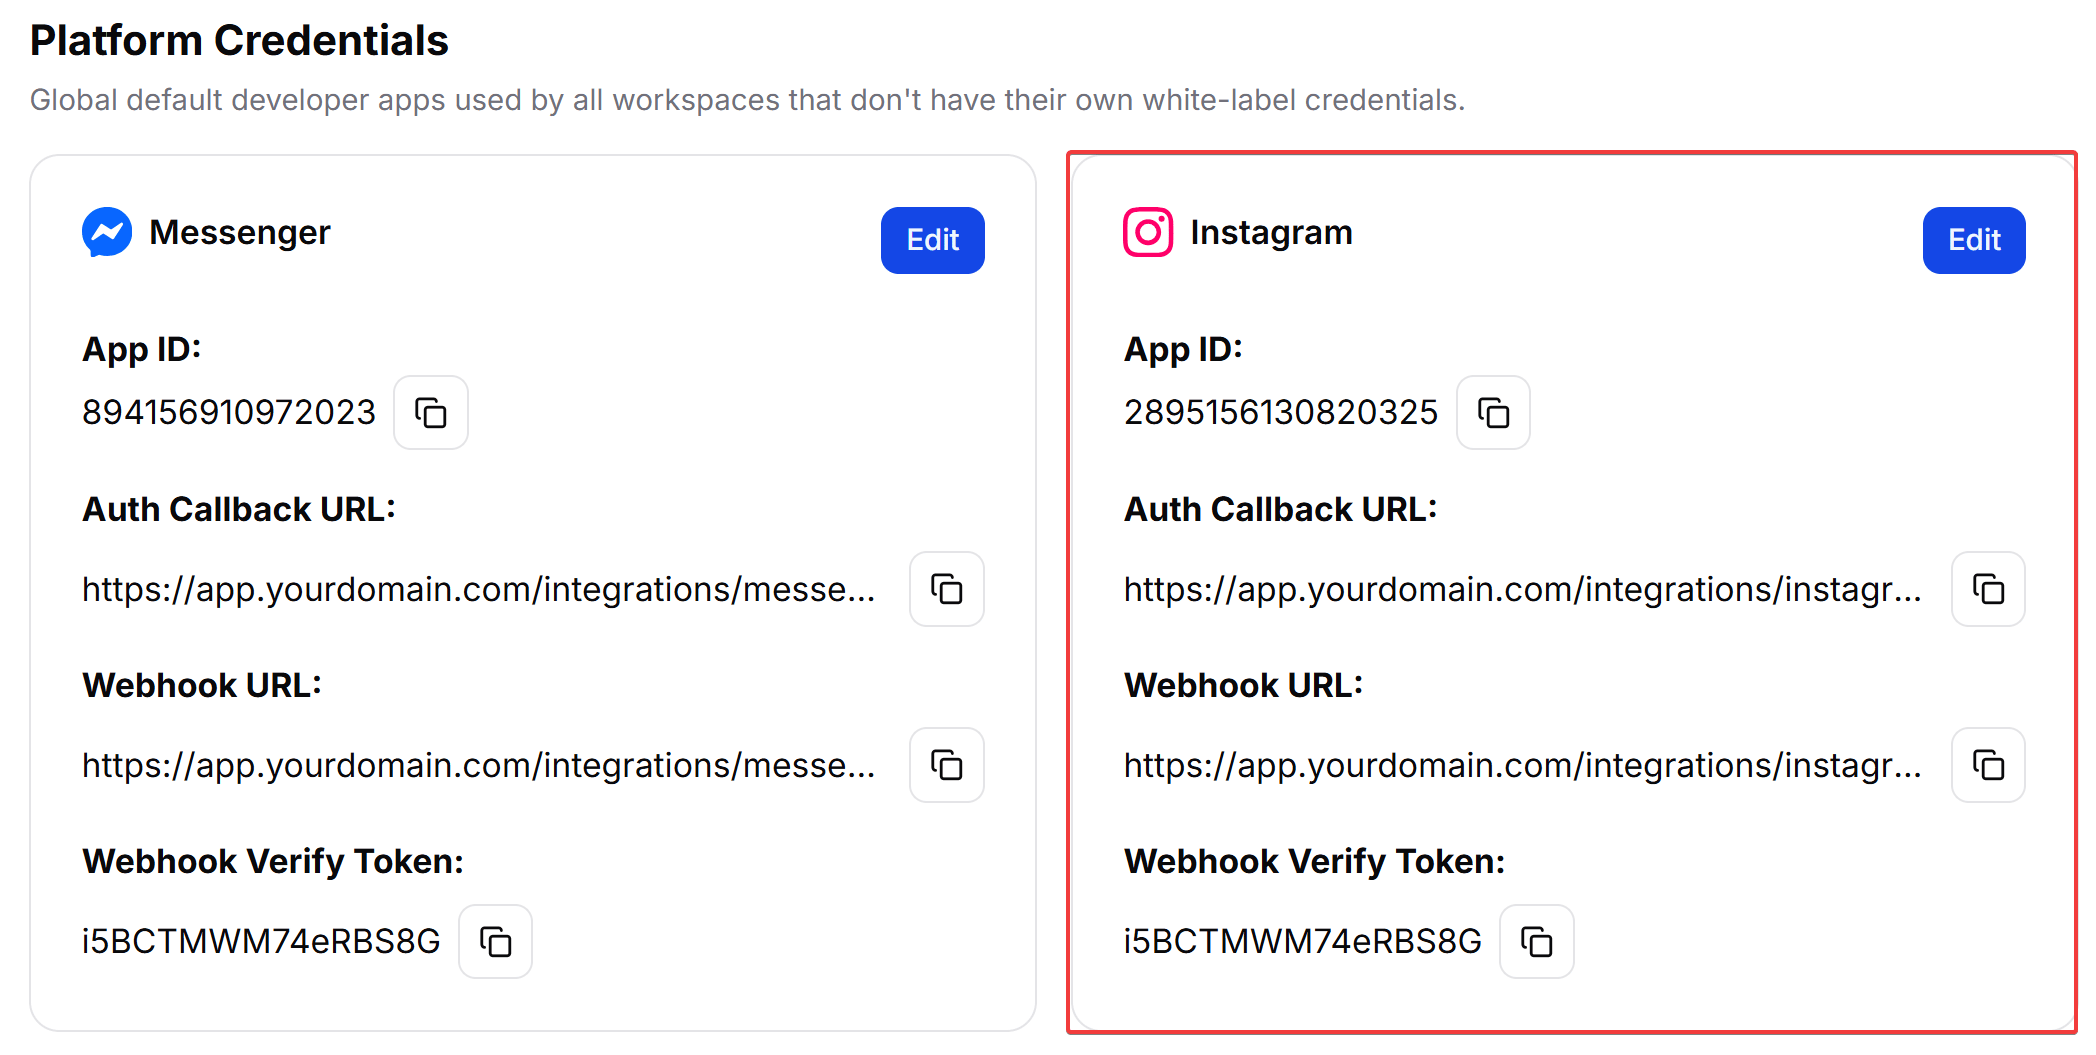
Task: Click the Instagram Webhook URL text
Action: 1522,765
